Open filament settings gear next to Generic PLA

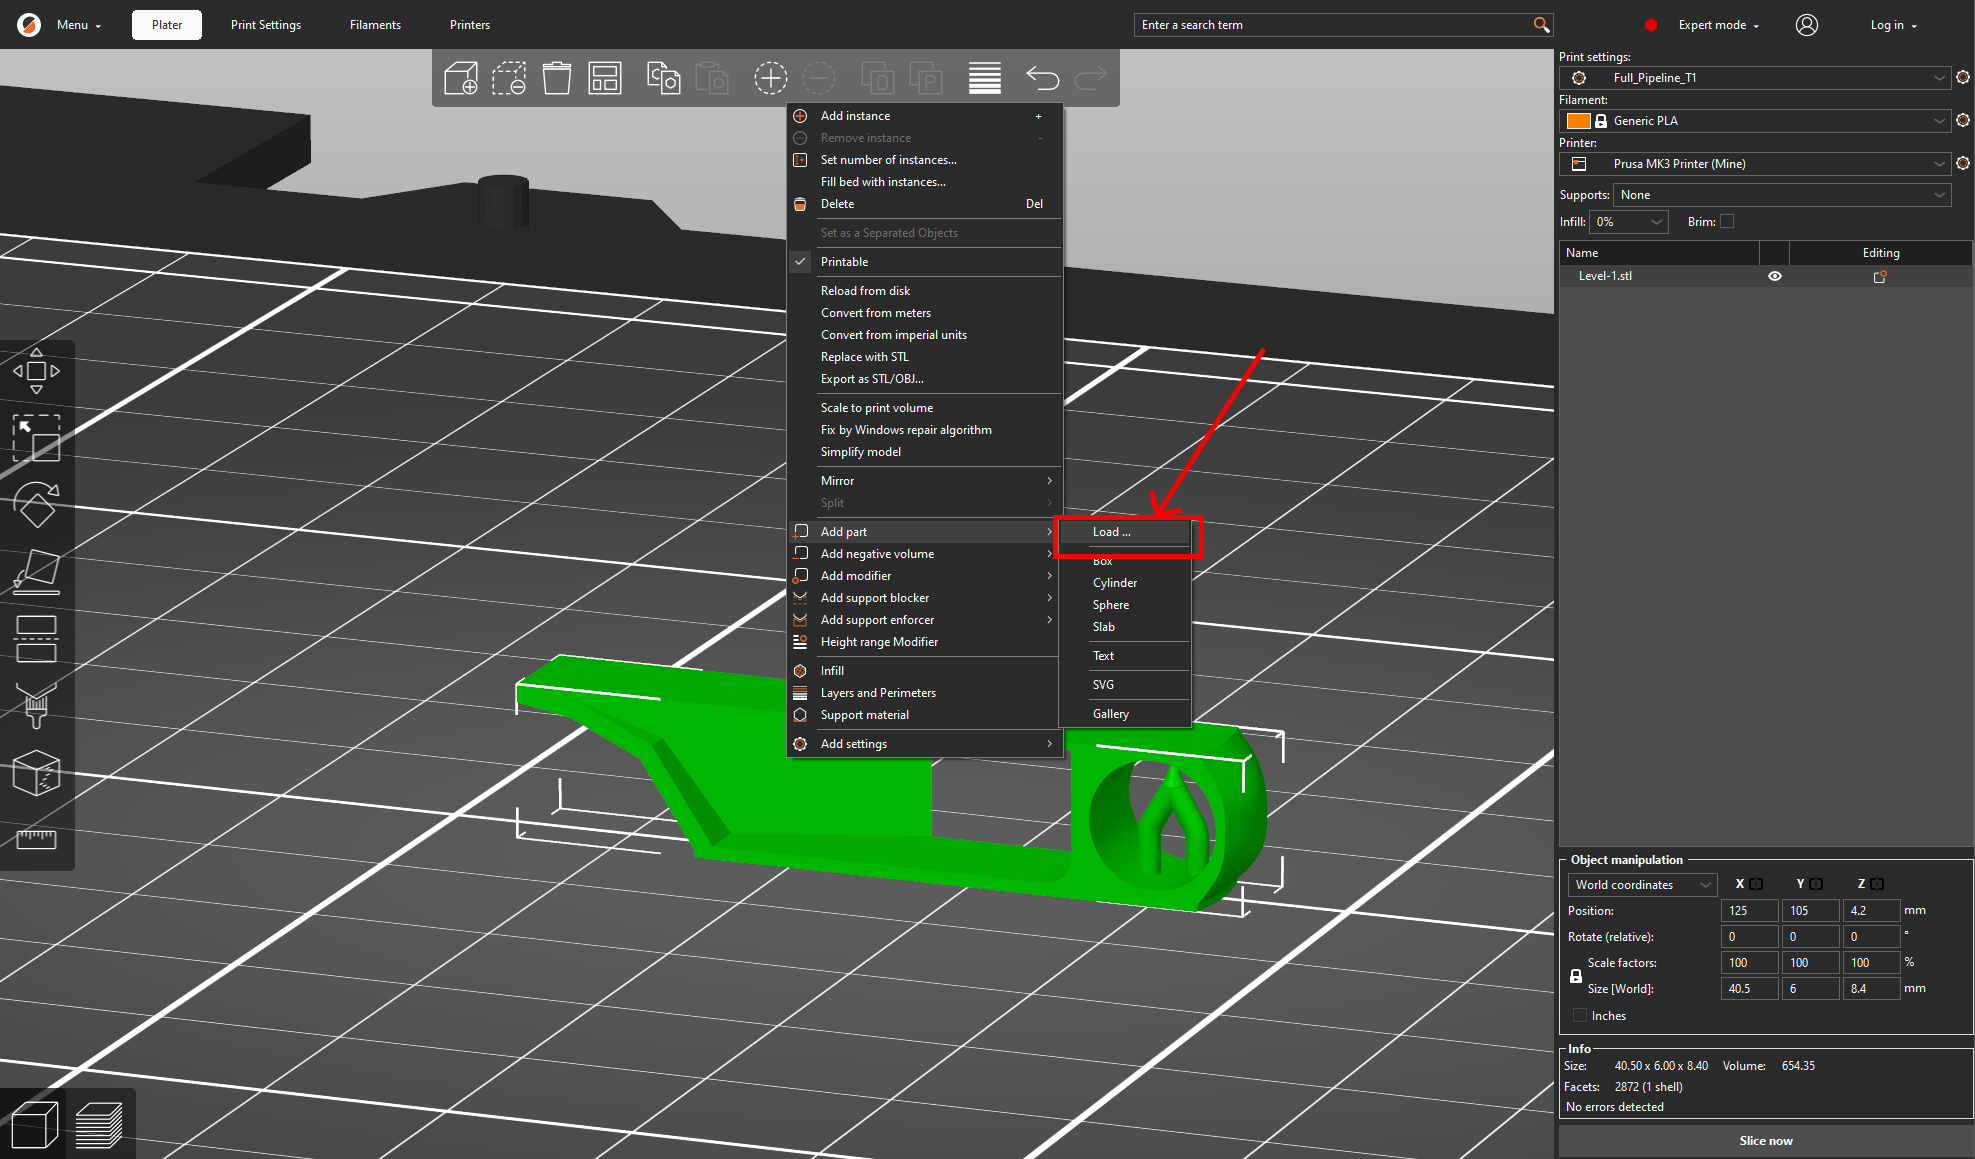click(1963, 120)
